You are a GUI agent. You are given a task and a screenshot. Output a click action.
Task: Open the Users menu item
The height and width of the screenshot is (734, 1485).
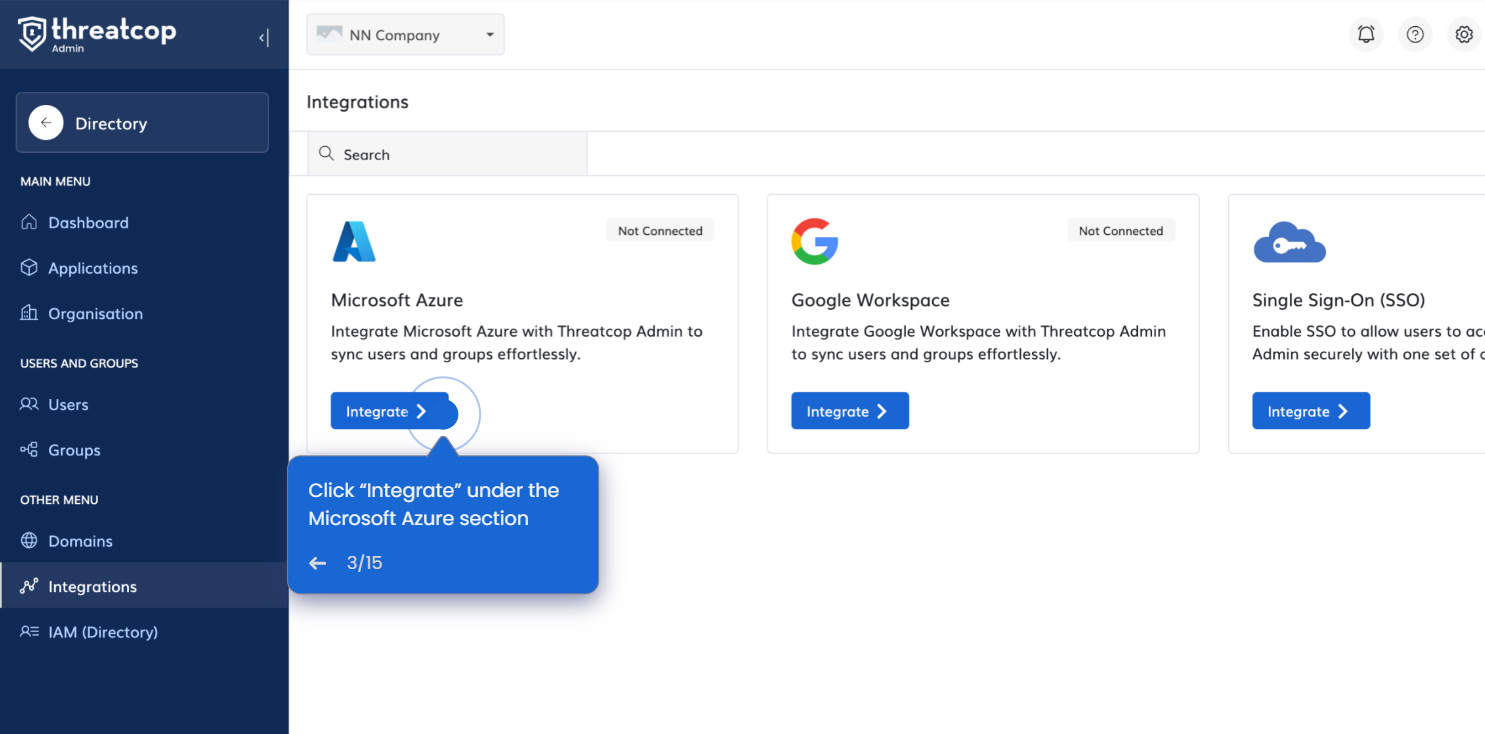coord(68,405)
